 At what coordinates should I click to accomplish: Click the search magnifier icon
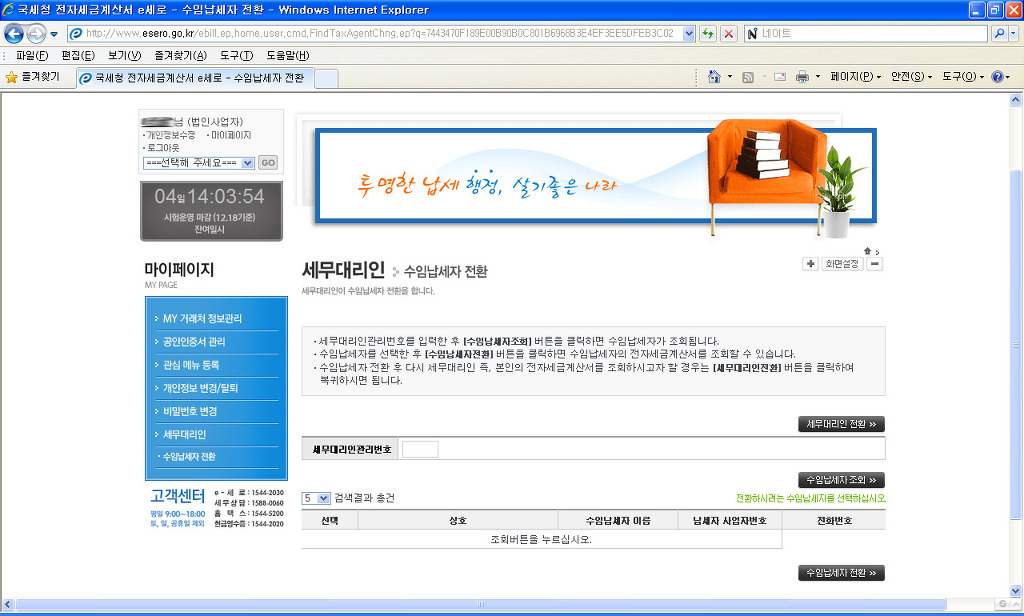[999, 33]
